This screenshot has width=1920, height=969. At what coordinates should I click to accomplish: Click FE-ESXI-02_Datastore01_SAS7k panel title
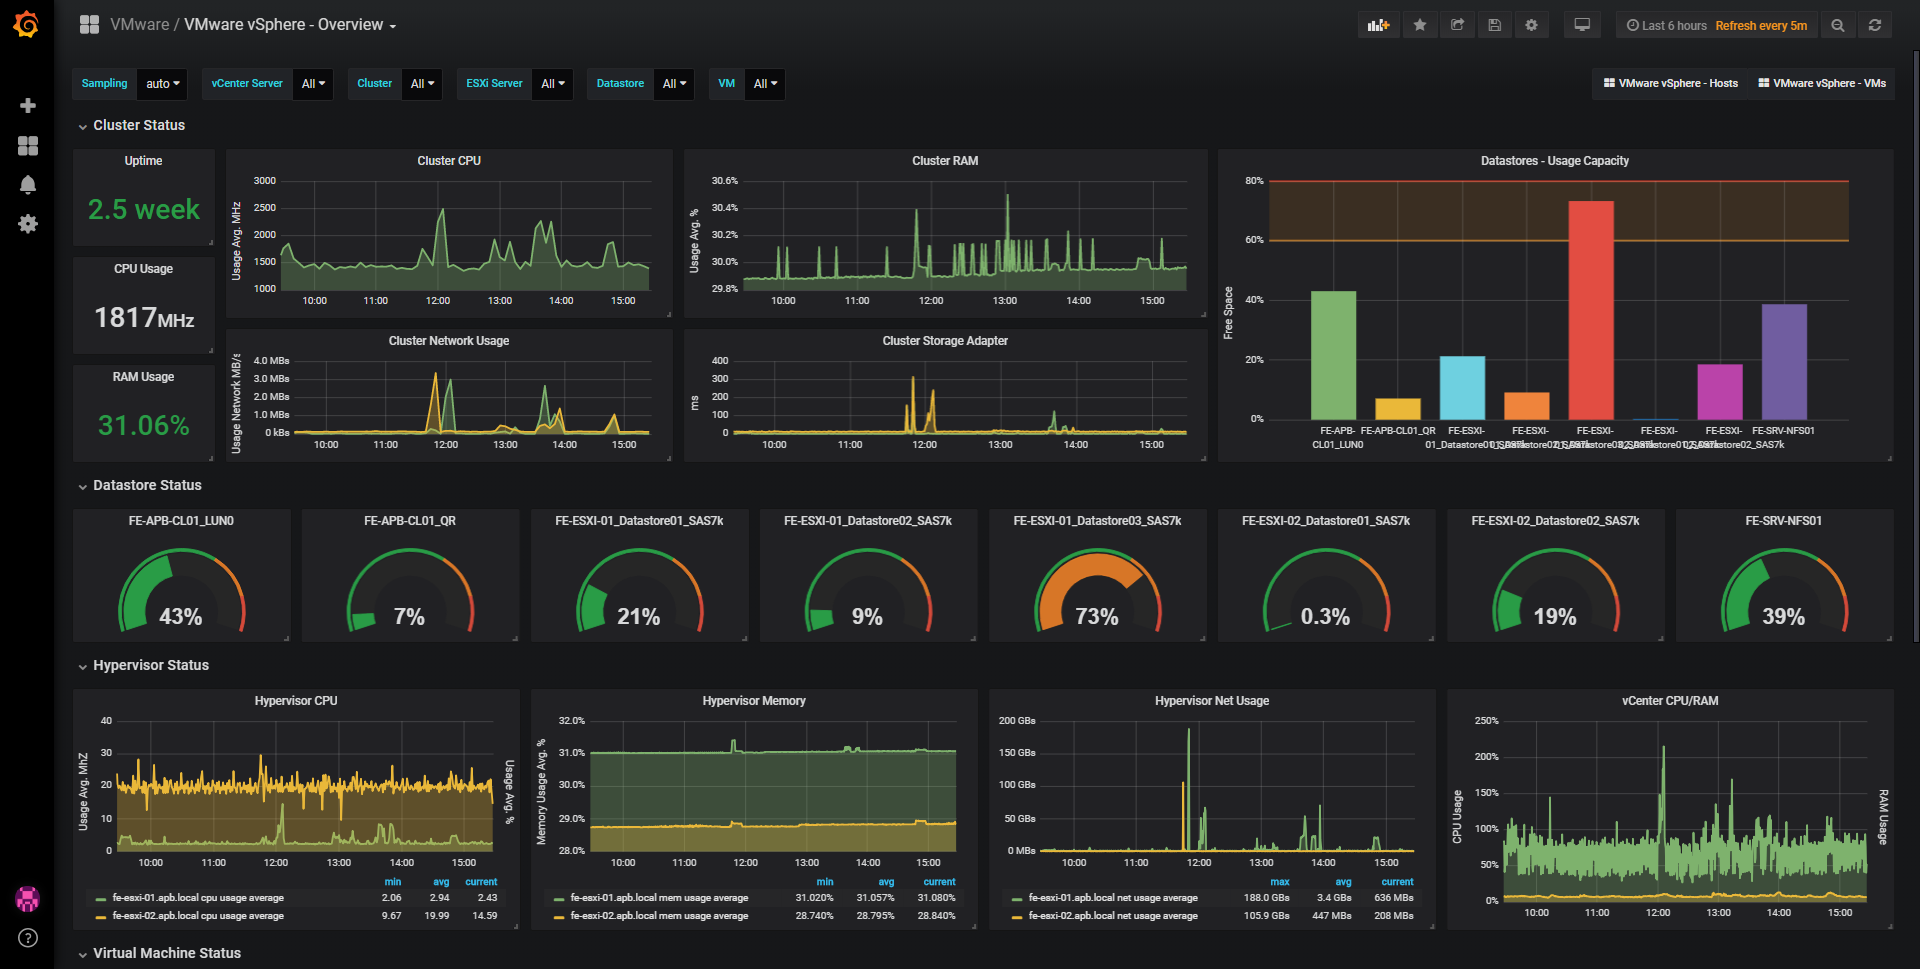1326,521
